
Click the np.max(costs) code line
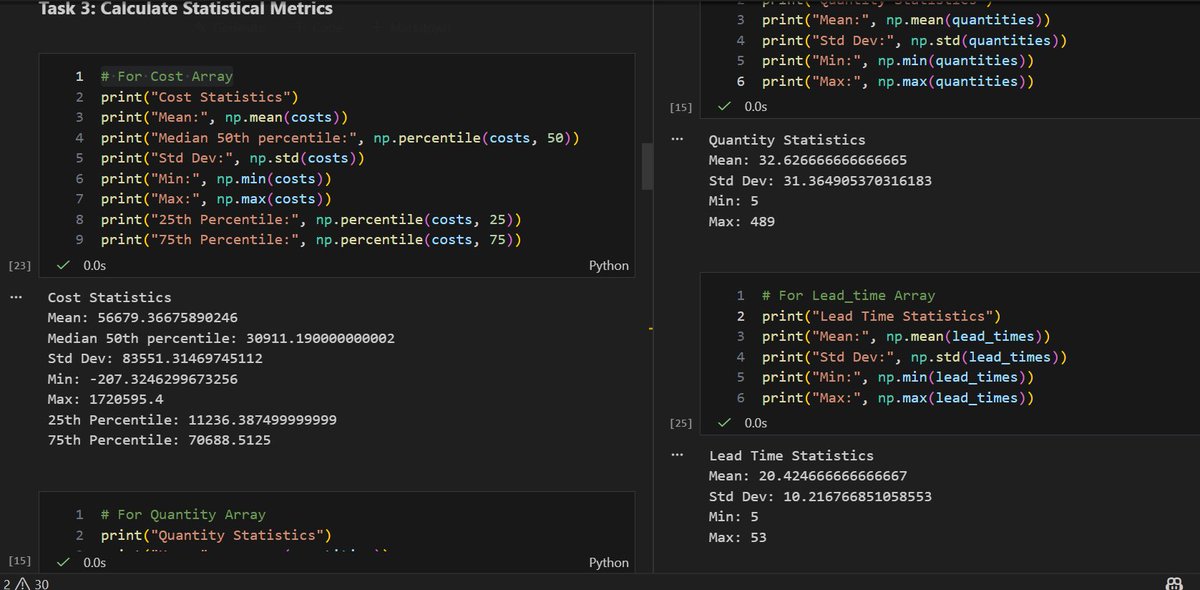pos(215,199)
